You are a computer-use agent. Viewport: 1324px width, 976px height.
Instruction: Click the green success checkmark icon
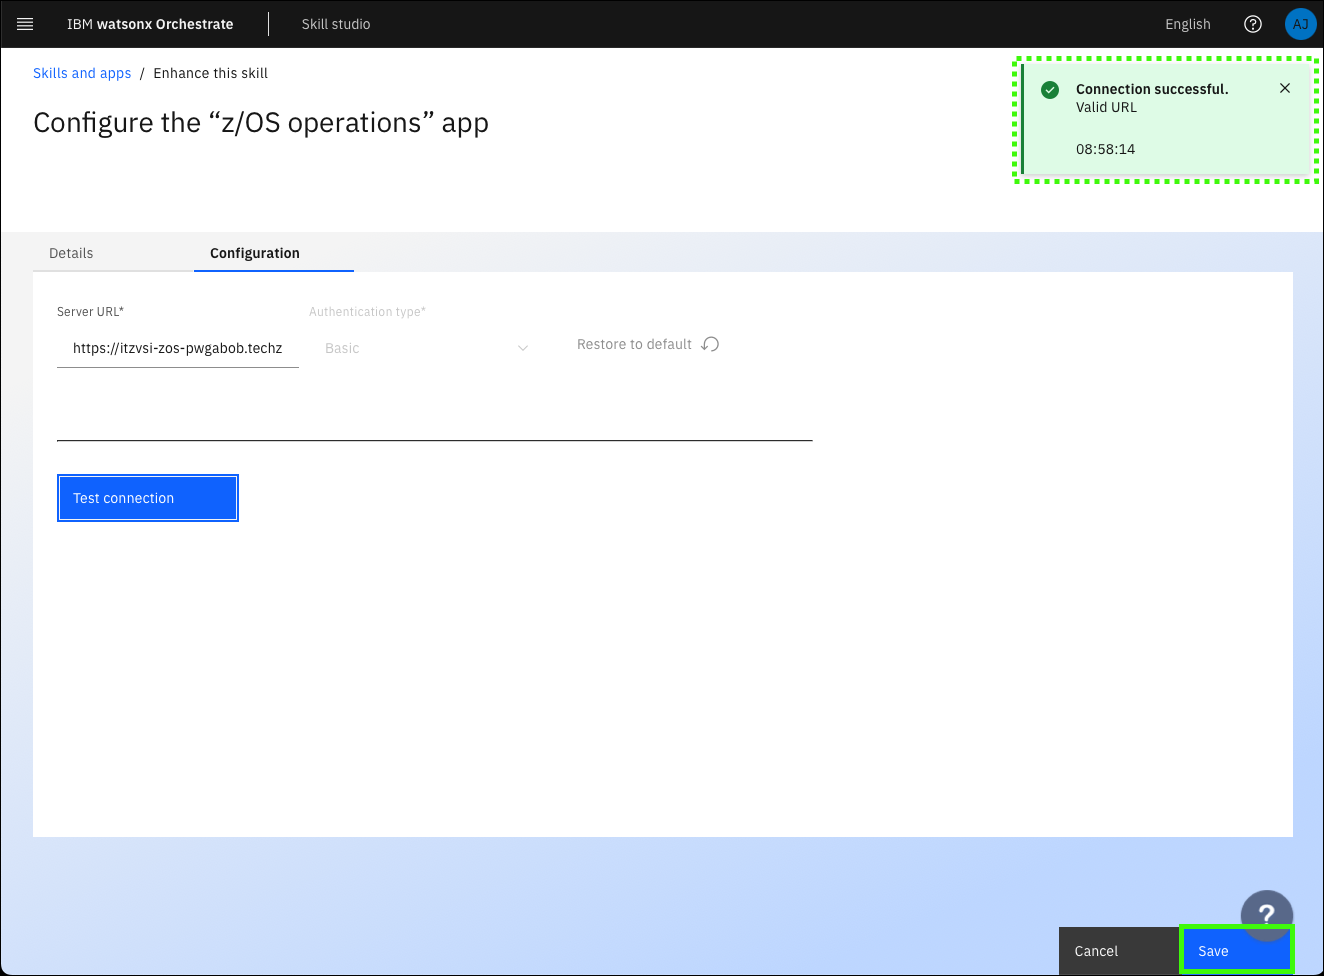point(1050,90)
